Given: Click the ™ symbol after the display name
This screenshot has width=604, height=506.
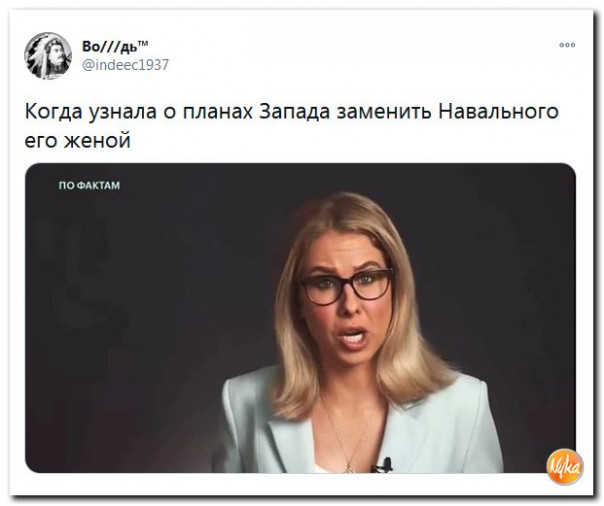Looking at the screenshot, I should 142,43.
